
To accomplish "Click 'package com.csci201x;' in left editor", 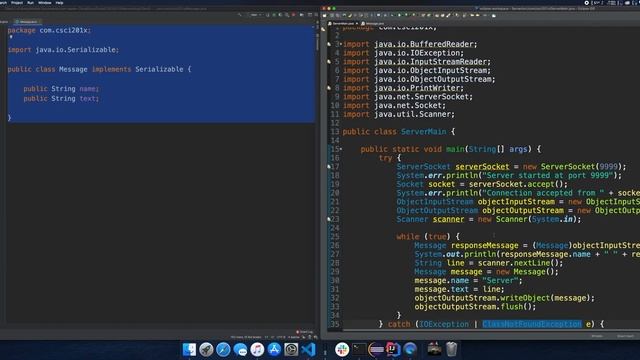I will point(49,30).
